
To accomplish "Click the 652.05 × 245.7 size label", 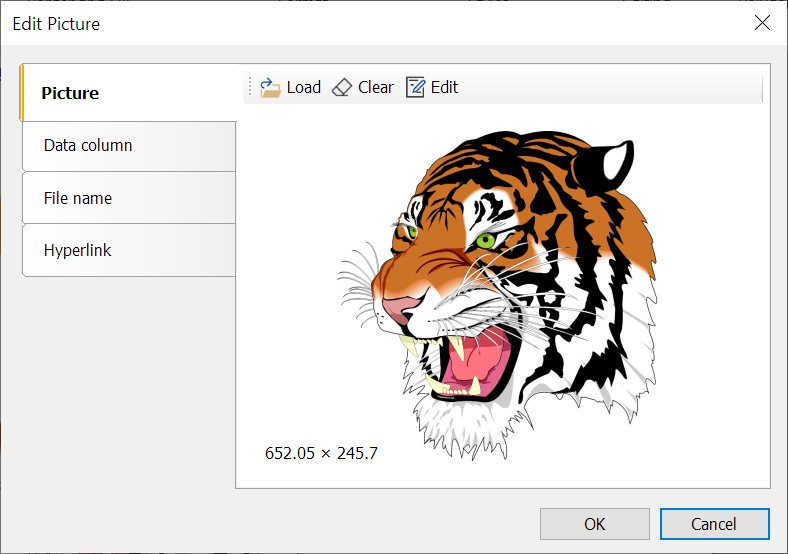I will coord(321,453).
